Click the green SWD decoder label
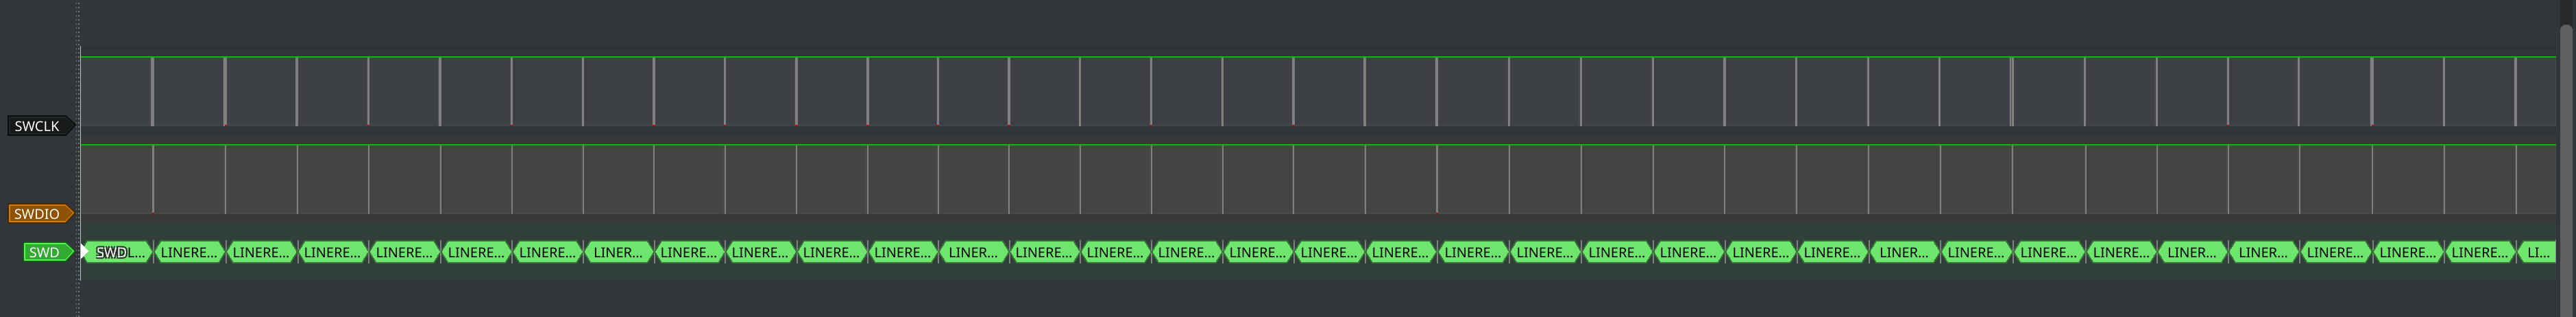 [x=44, y=253]
